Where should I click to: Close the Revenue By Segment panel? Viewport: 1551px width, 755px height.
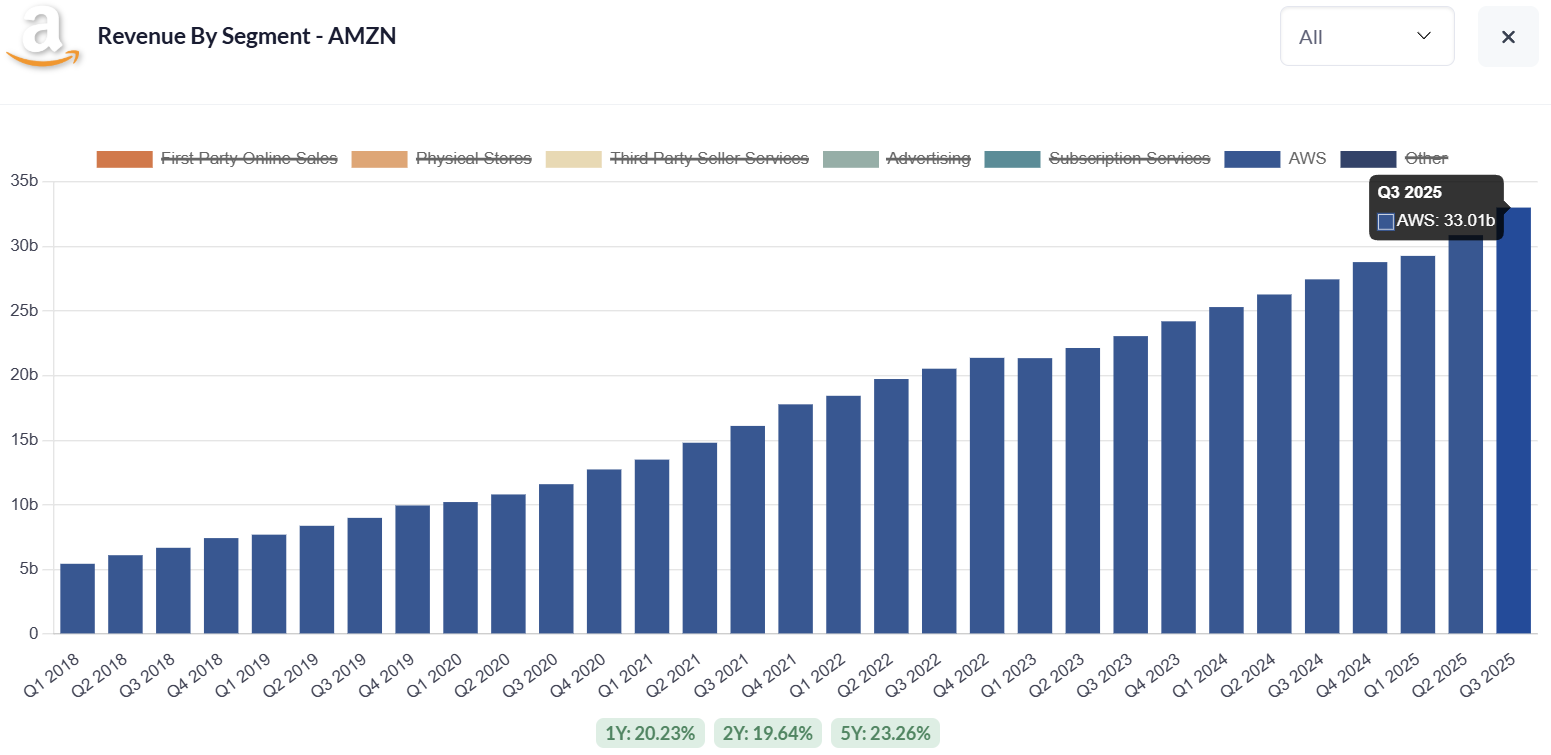pos(1508,37)
